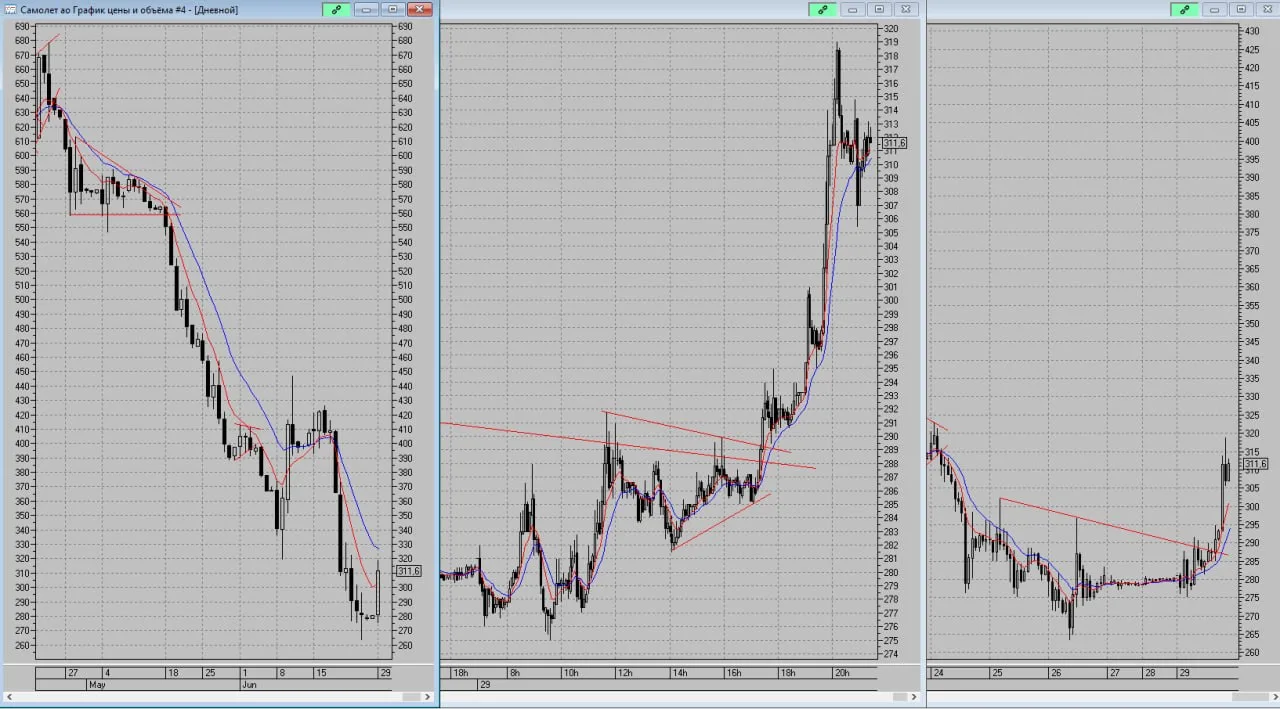This screenshot has height=709, width=1280.
Task: Minimize the right chart window
Action: 1216,9
